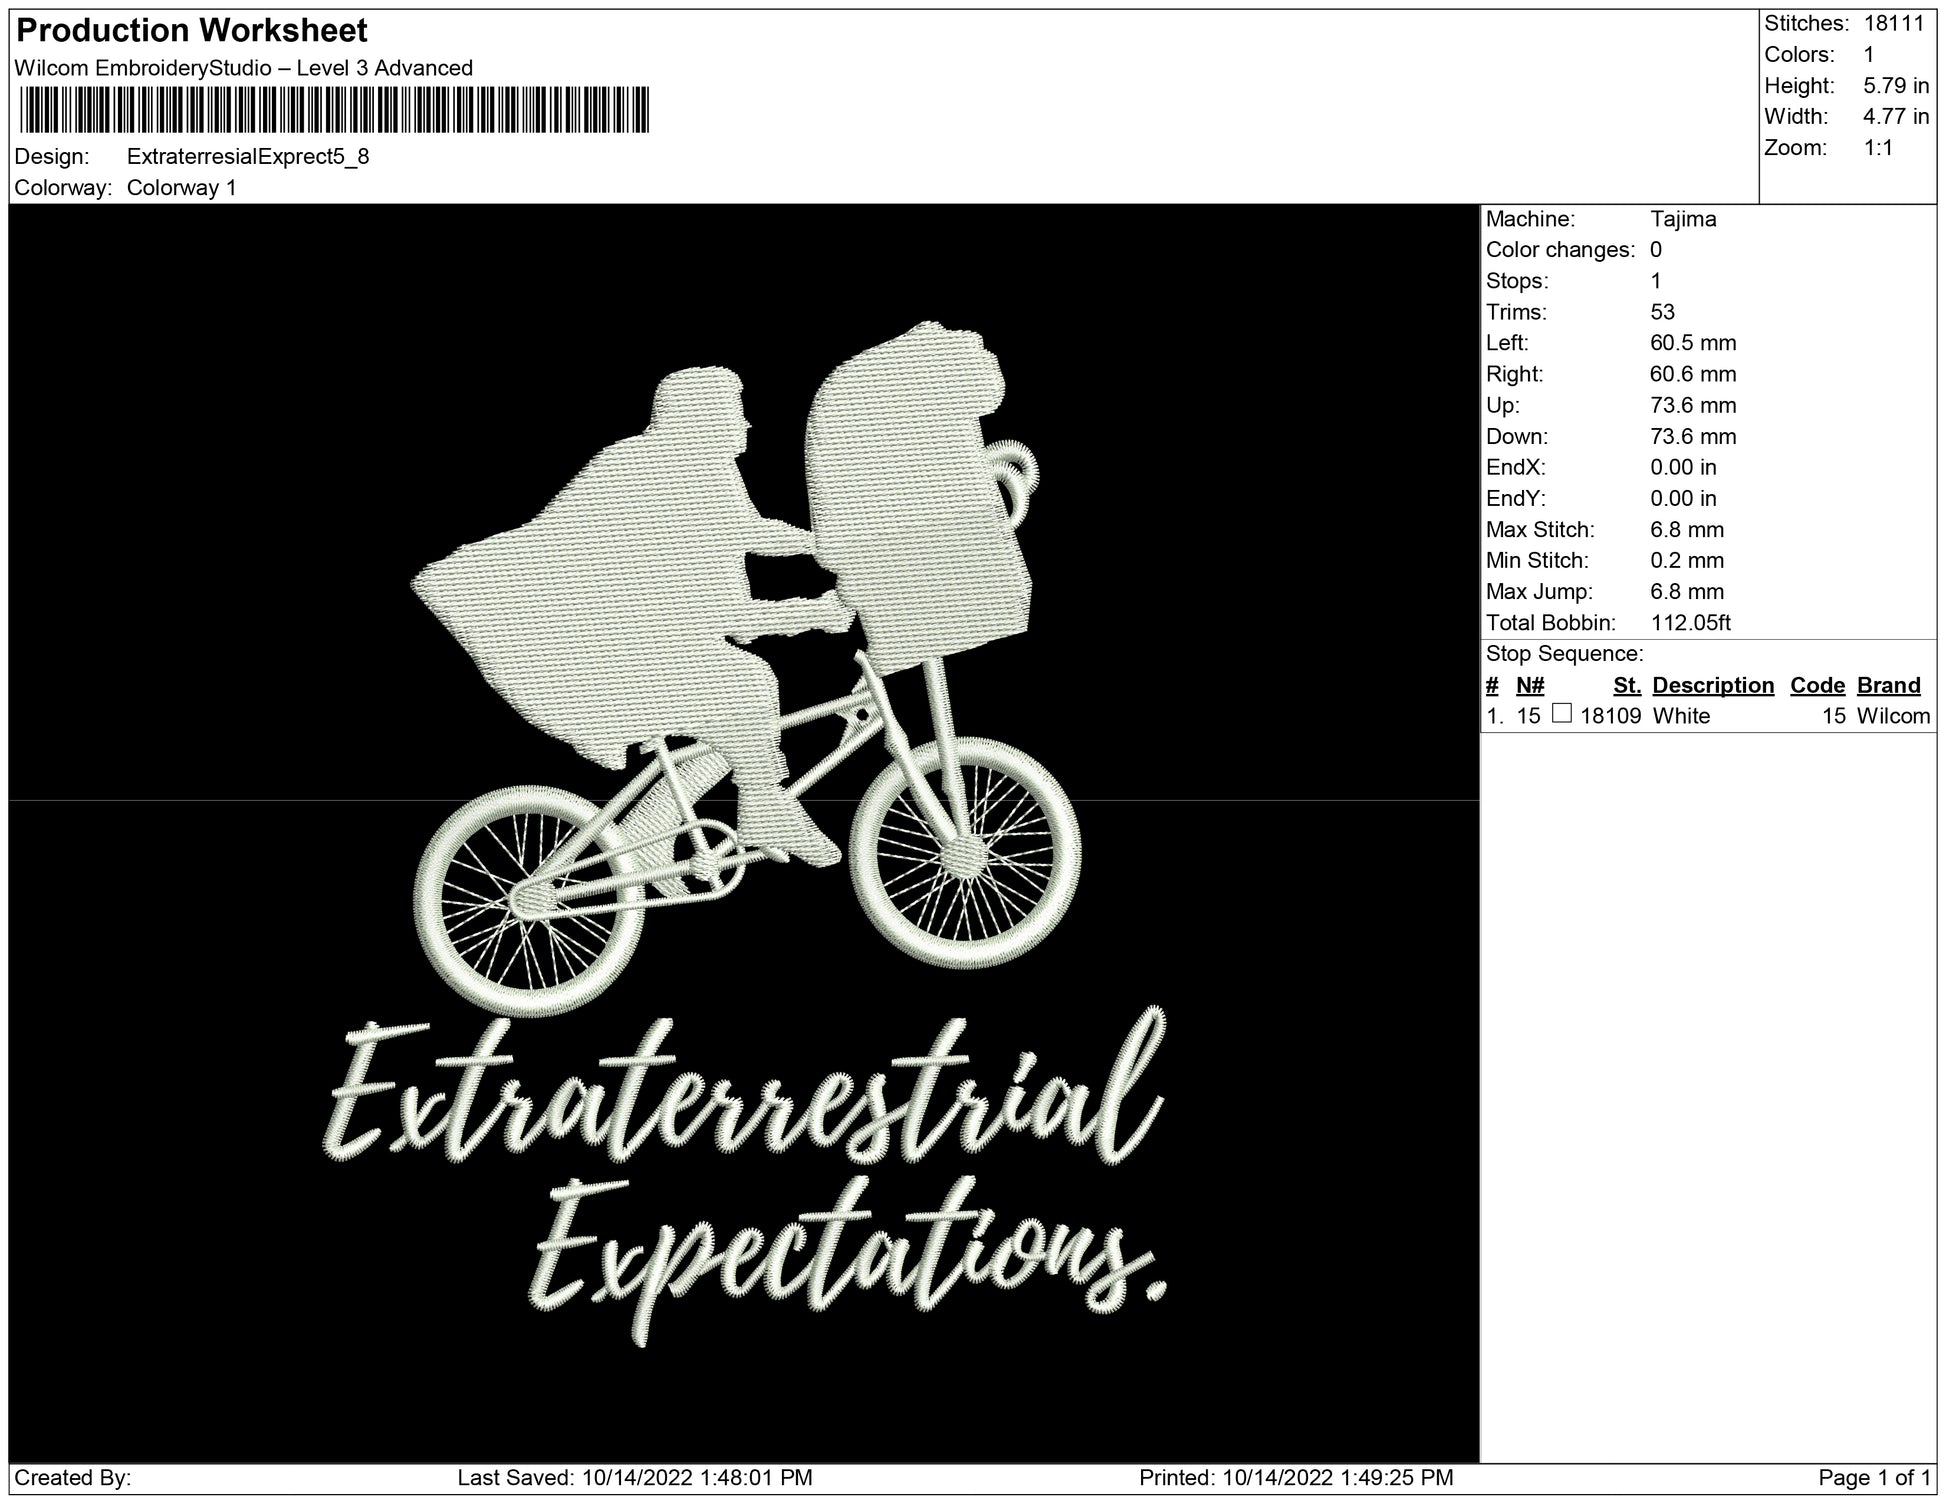Click the Description column header
The height and width of the screenshot is (1497, 1946).
coord(1712,685)
